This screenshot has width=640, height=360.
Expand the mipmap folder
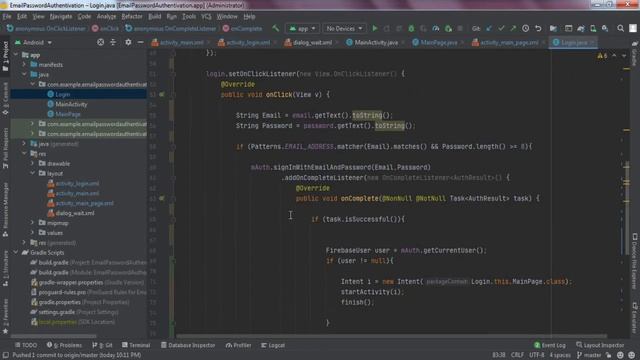pyautogui.click(x=32, y=223)
